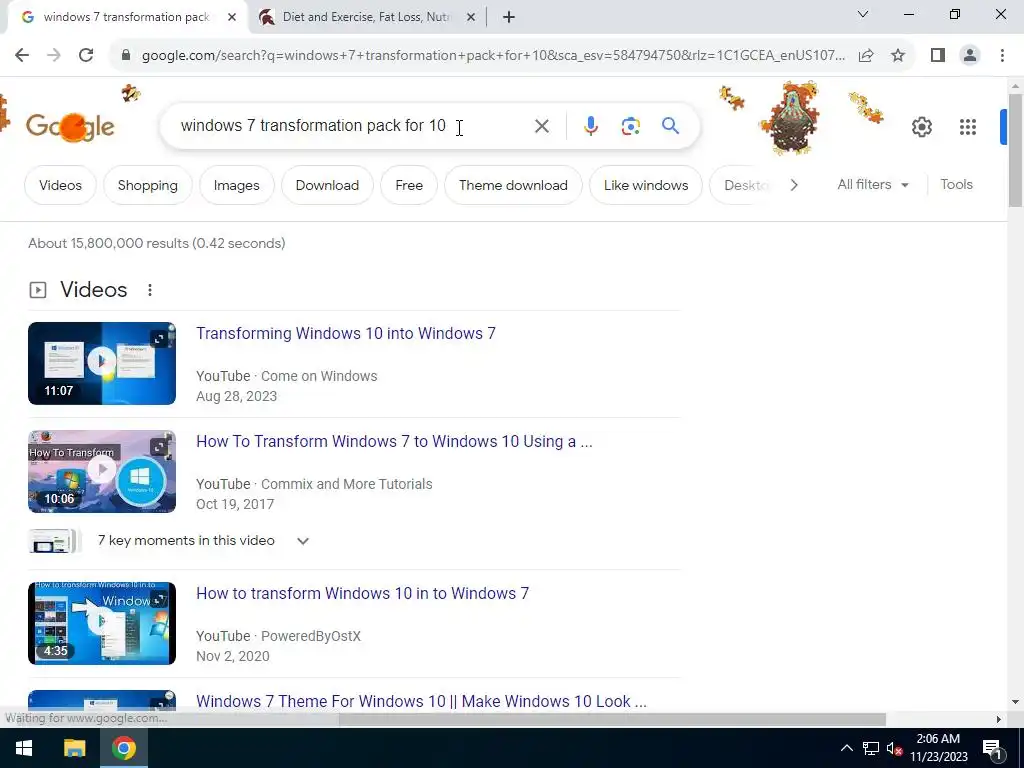This screenshot has height=768, width=1024.
Task: Close the windows 7 transformation pack tab
Action: coord(232,18)
